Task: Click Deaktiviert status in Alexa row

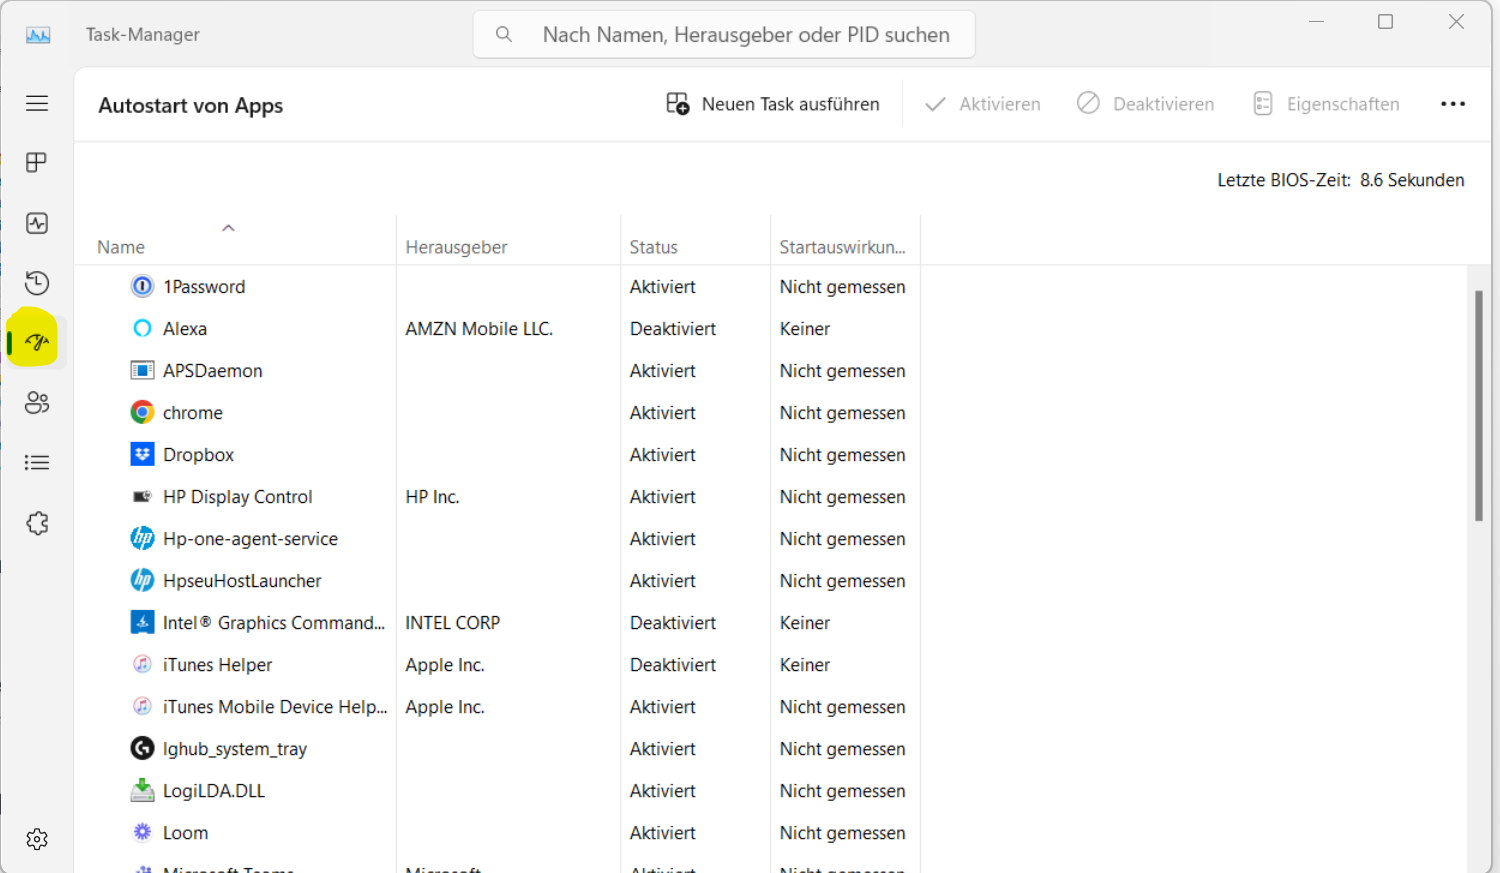Action: 673,329
